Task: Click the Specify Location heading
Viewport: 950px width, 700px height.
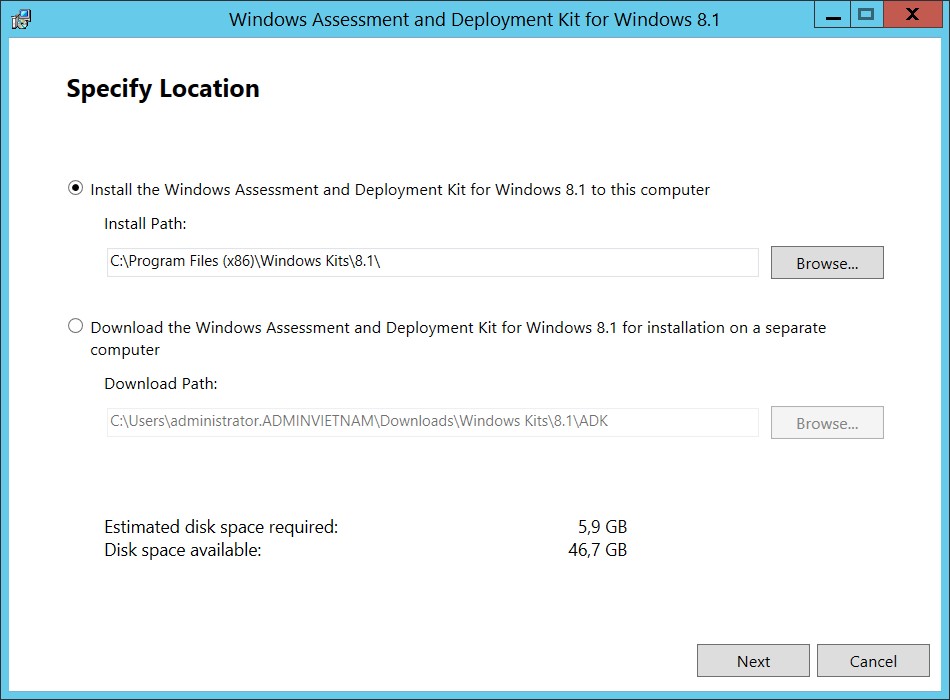Action: [163, 89]
